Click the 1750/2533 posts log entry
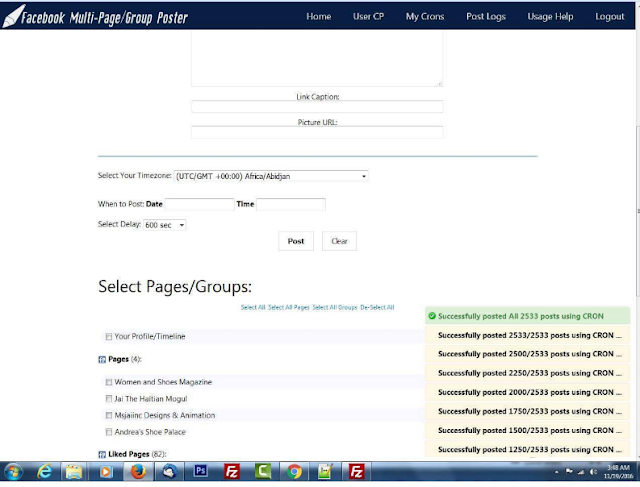This screenshot has width=640, height=487. [528, 411]
